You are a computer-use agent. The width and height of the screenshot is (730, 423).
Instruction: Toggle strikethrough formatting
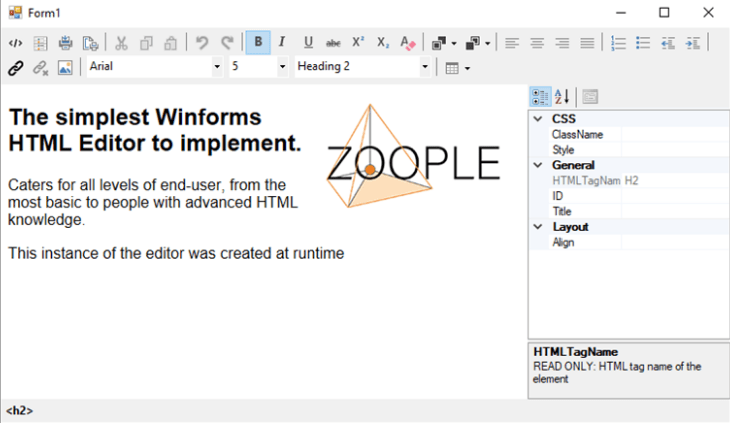(333, 43)
